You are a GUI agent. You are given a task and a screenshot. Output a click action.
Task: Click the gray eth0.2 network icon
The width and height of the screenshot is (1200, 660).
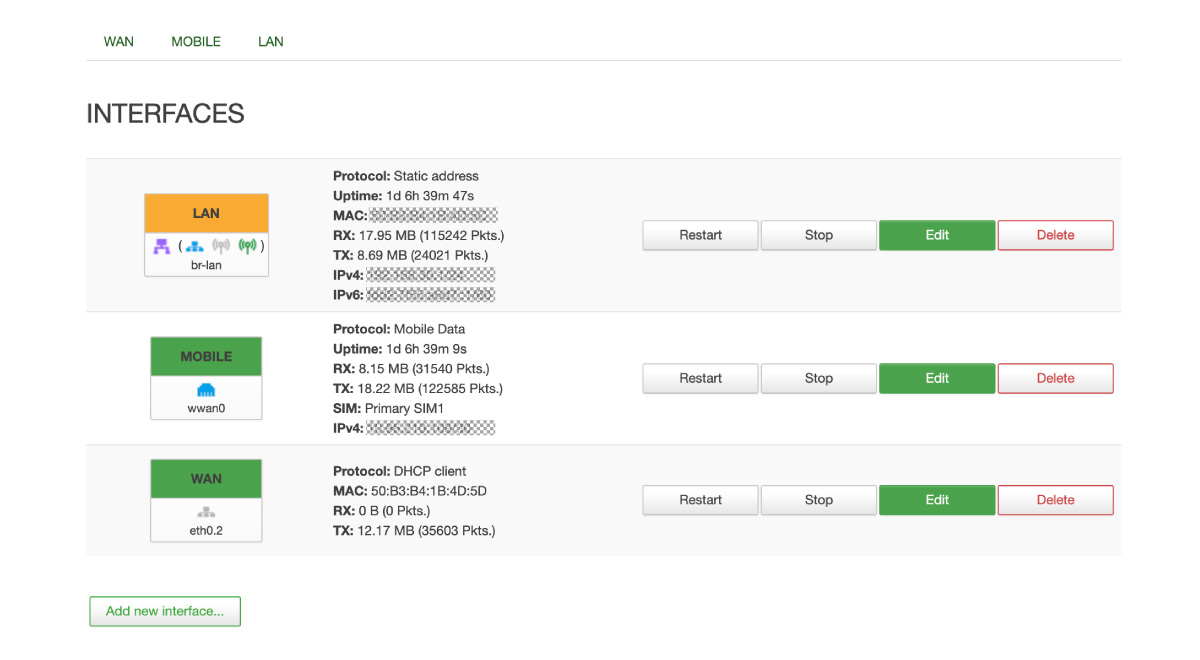coord(206,513)
